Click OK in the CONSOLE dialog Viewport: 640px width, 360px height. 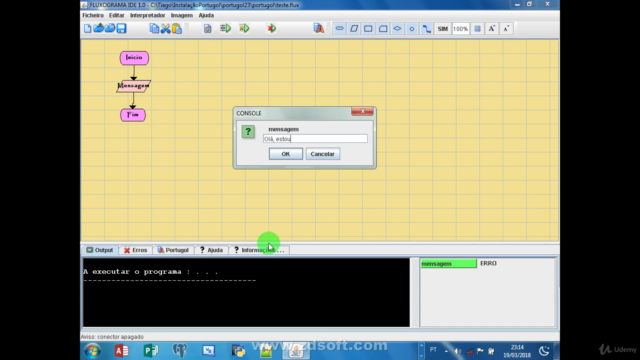286,154
